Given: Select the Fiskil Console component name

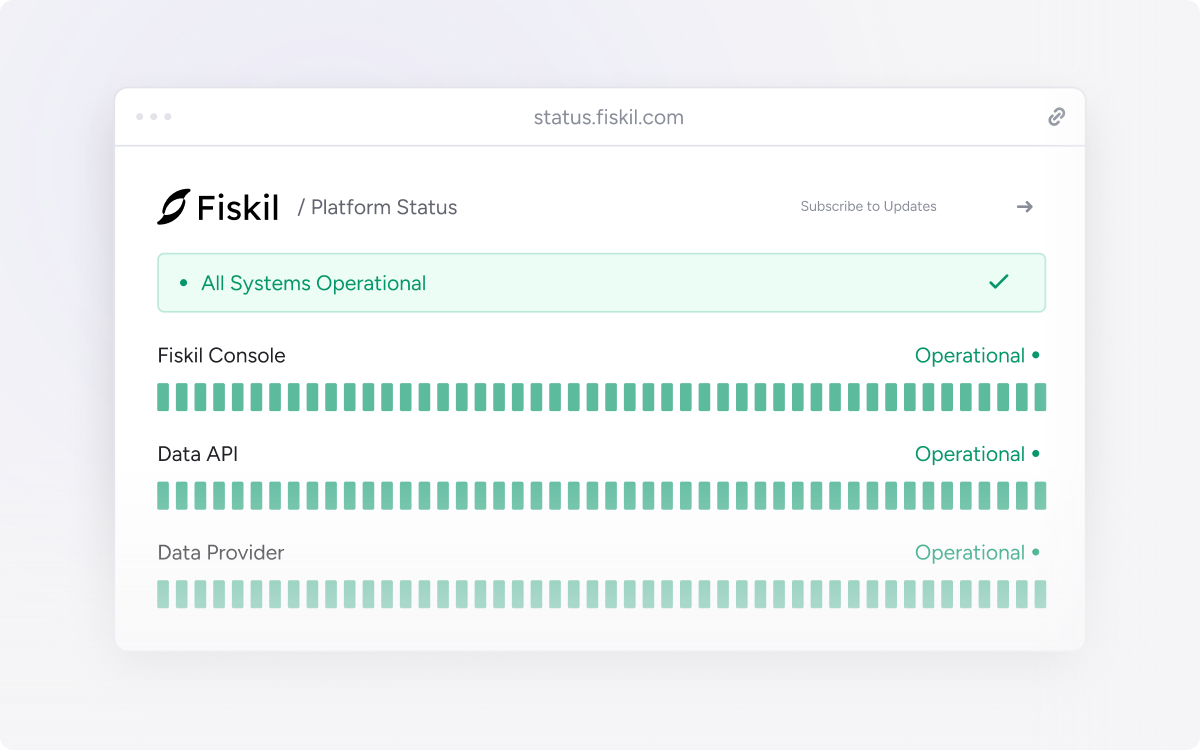Looking at the screenshot, I should [x=221, y=355].
